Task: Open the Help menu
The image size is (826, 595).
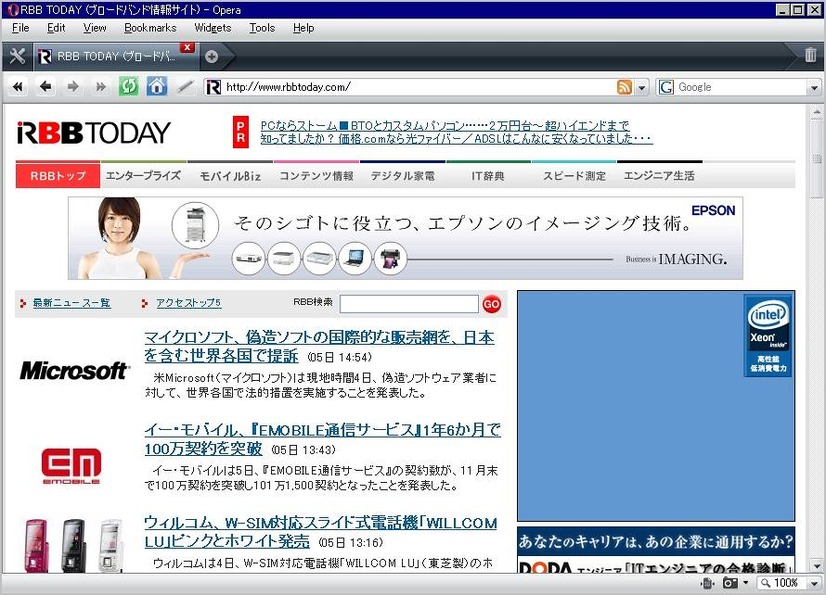Action: click(303, 27)
